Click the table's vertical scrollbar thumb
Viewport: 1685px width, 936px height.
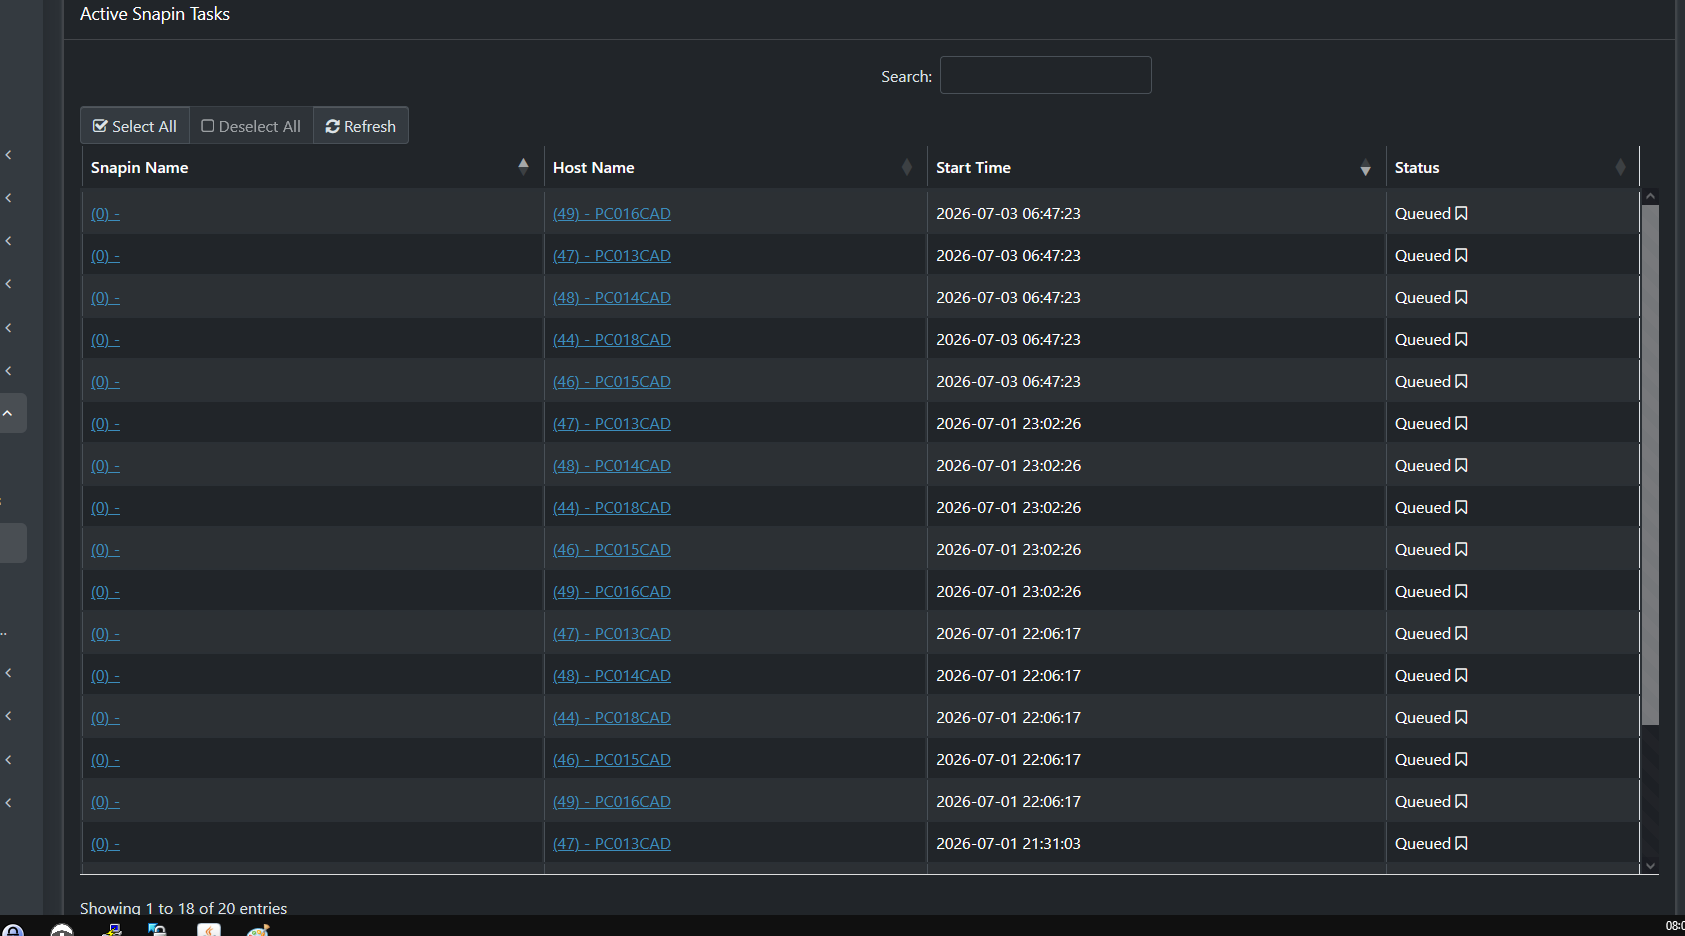[x=1650, y=465]
